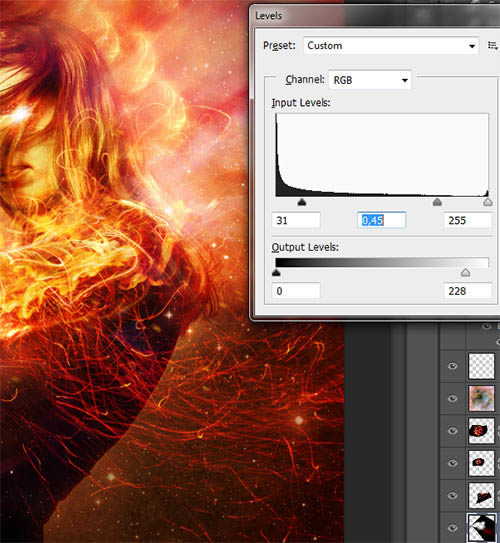Select the input midtone gray slider handle
The height and width of the screenshot is (543, 500).
tap(437, 202)
